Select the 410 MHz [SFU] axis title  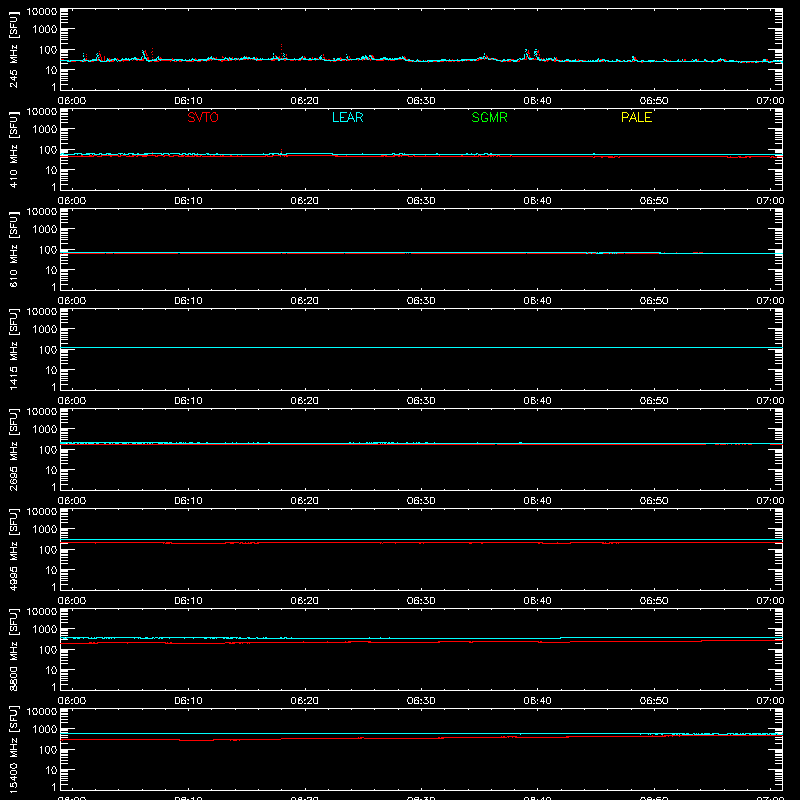(x=13, y=149)
